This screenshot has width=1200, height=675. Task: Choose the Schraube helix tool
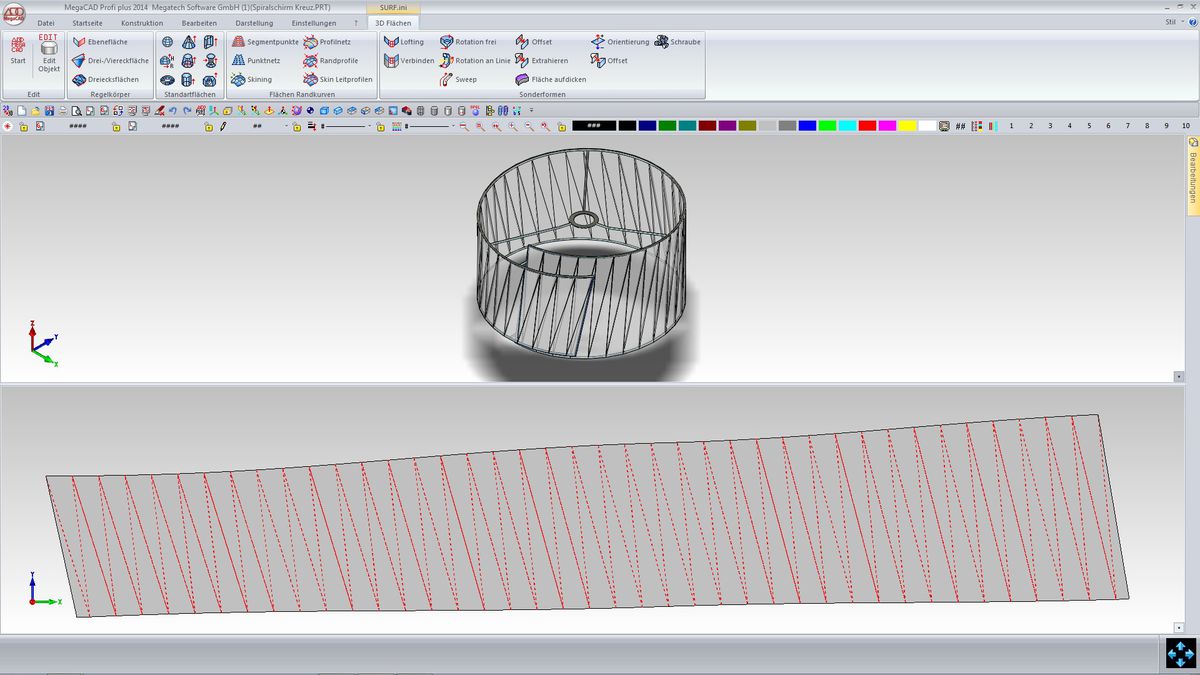(x=678, y=42)
